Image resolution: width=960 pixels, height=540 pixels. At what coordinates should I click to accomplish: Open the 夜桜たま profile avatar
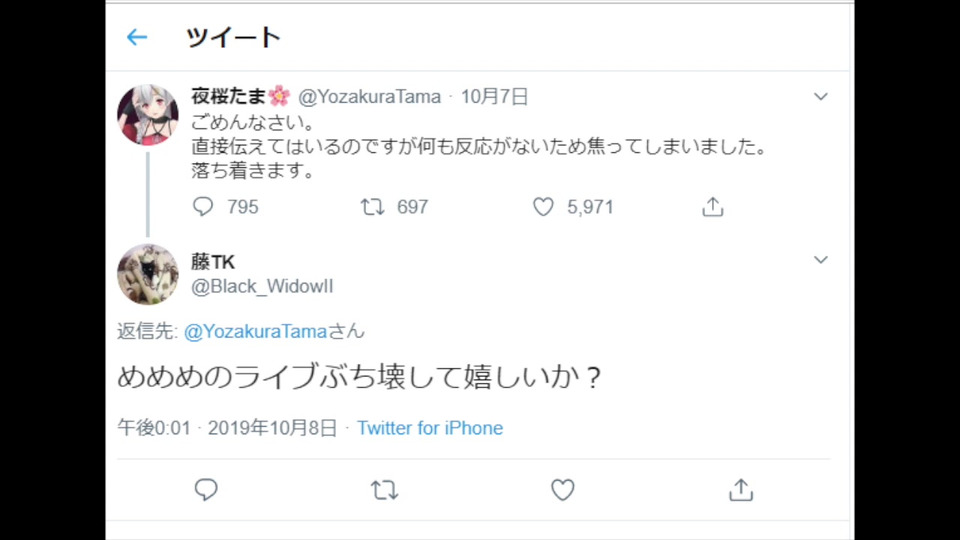pyautogui.click(x=148, y=114)
